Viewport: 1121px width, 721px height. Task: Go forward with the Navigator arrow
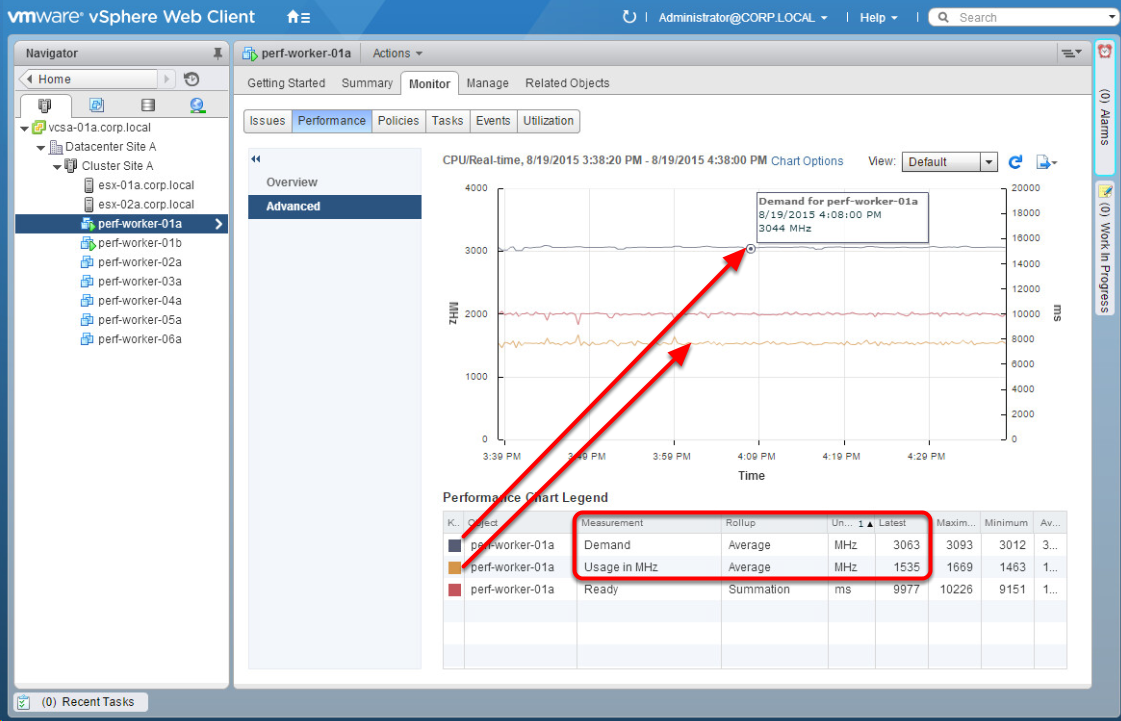pos(166,79)
